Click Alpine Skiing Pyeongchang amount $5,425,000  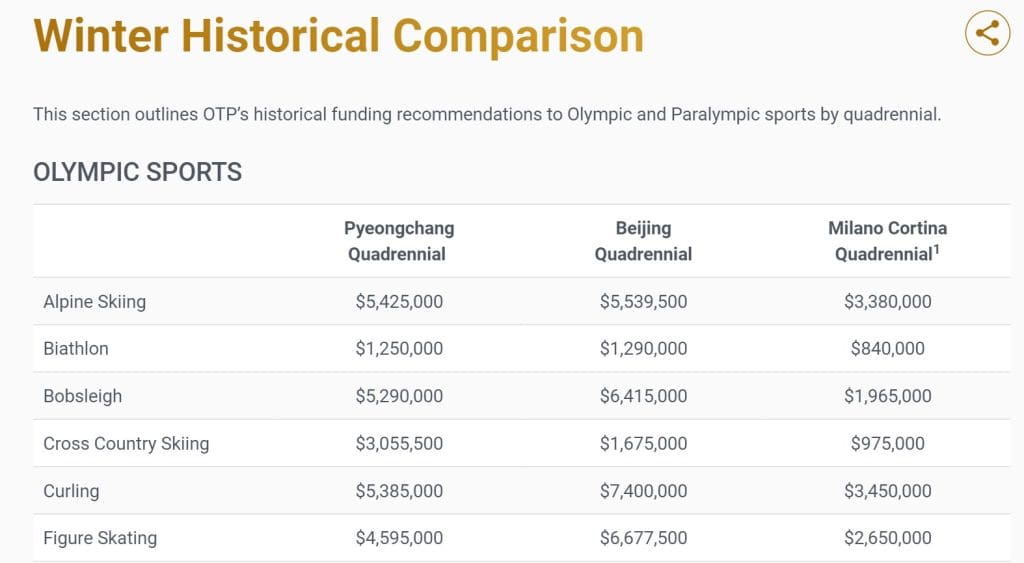coord(399,301)
